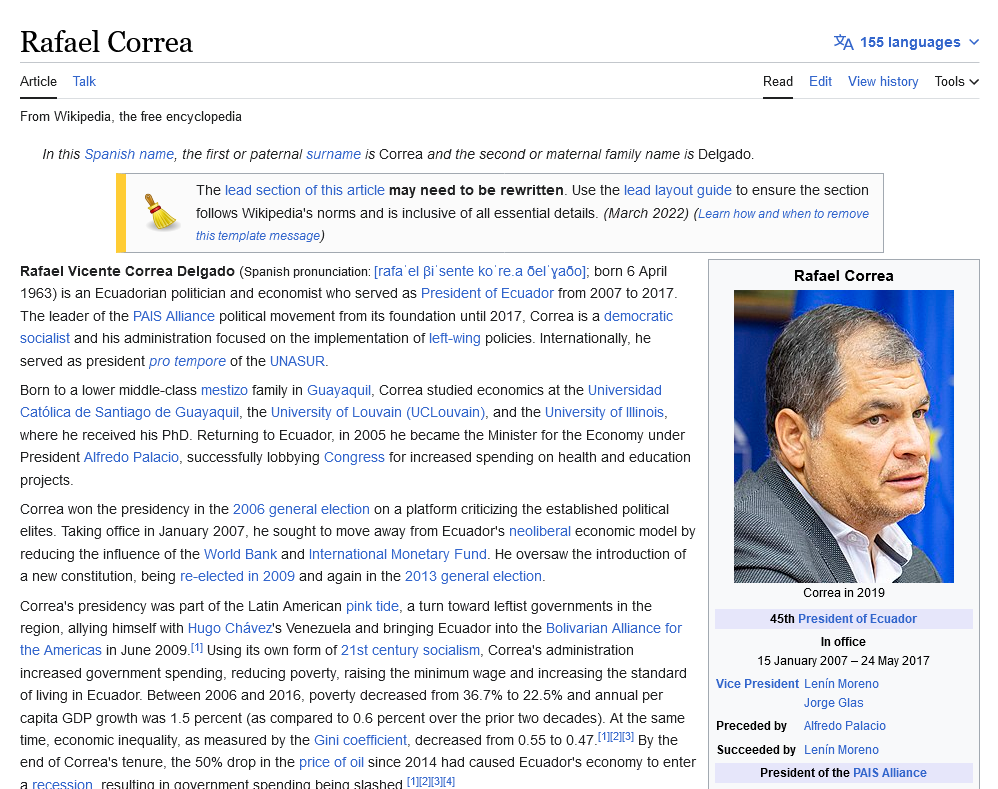Open the Talk tab
This screenshot has width=998, height=789.
[x=84, y=81]
